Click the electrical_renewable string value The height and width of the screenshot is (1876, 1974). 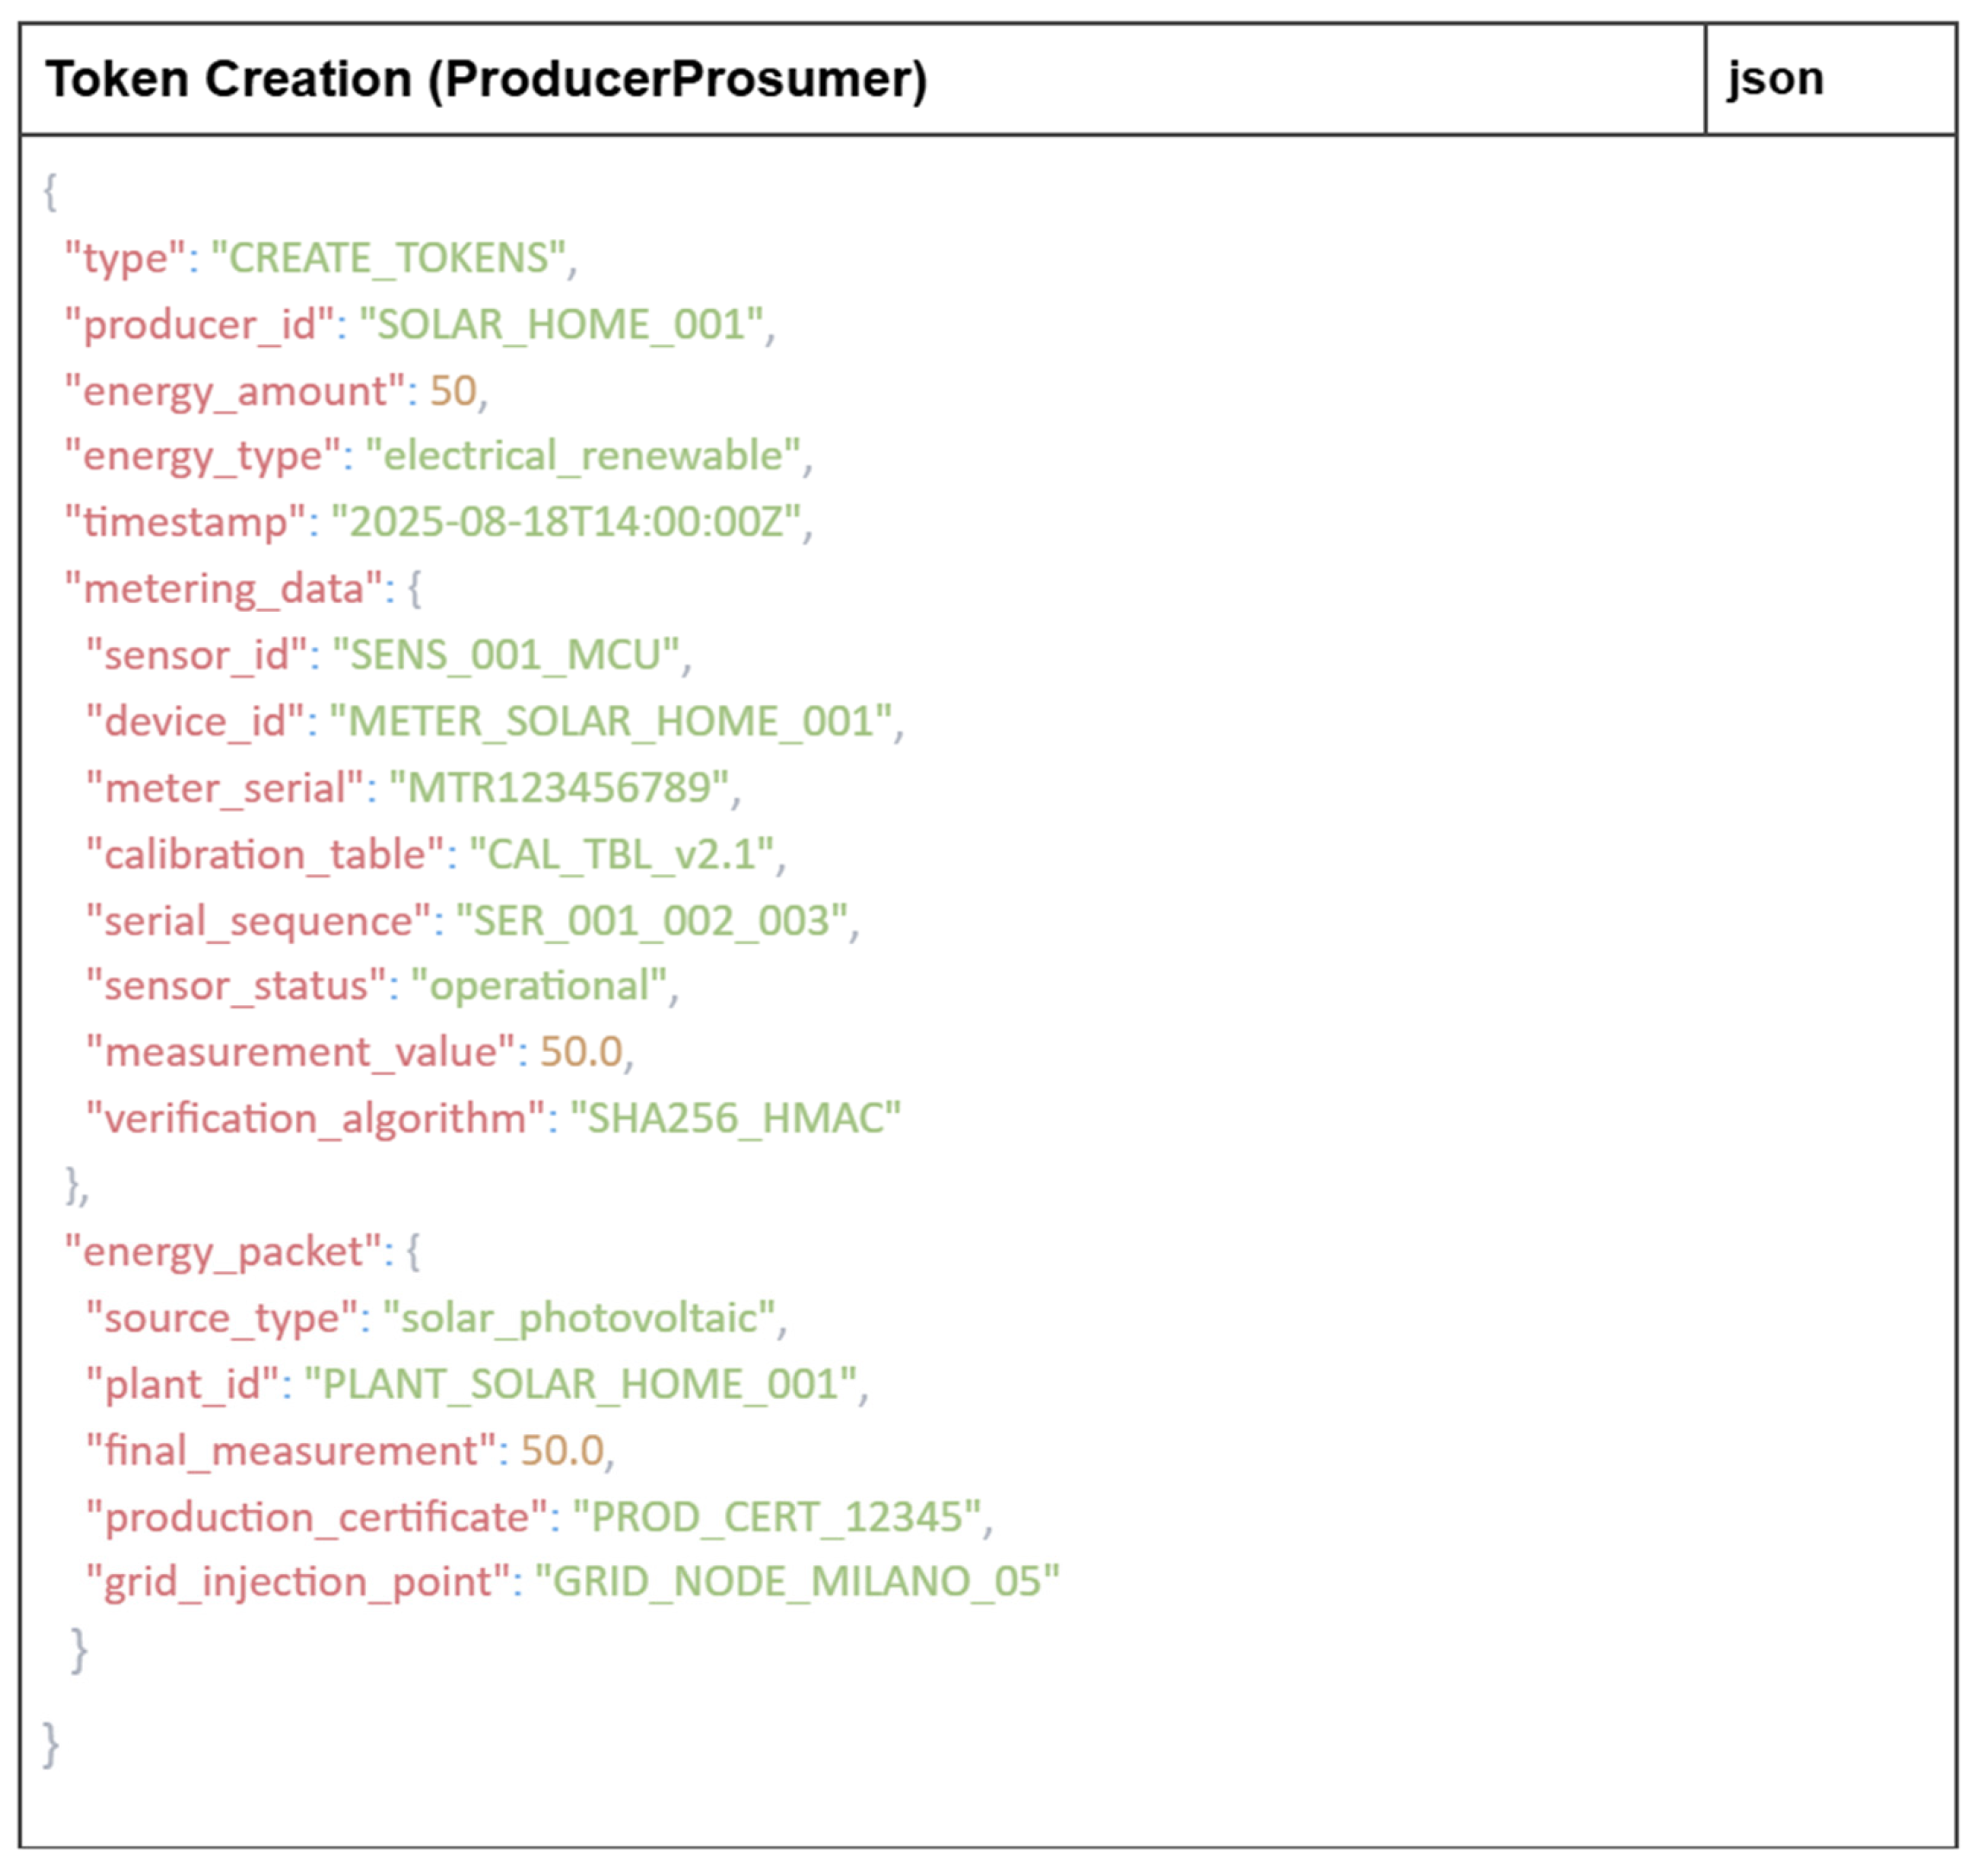click(583, 456)
